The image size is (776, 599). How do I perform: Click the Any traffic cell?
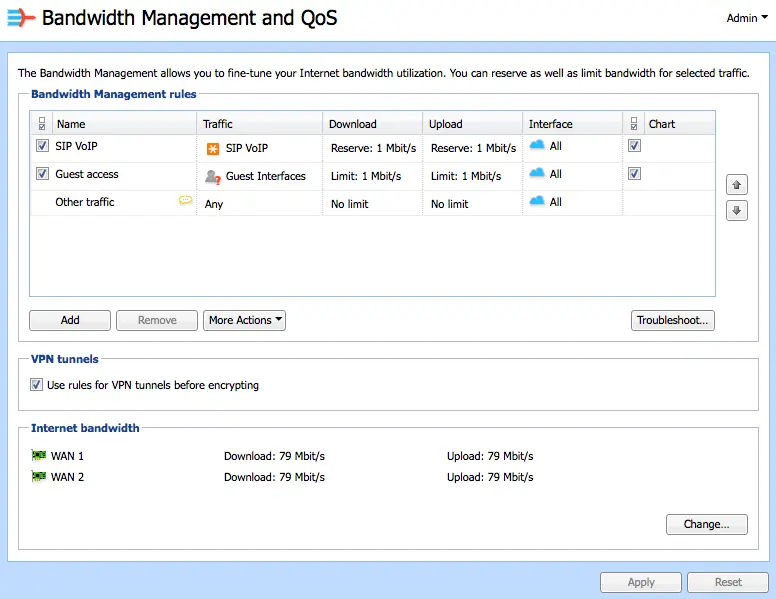pyautogui.click(x=259, y=204)
